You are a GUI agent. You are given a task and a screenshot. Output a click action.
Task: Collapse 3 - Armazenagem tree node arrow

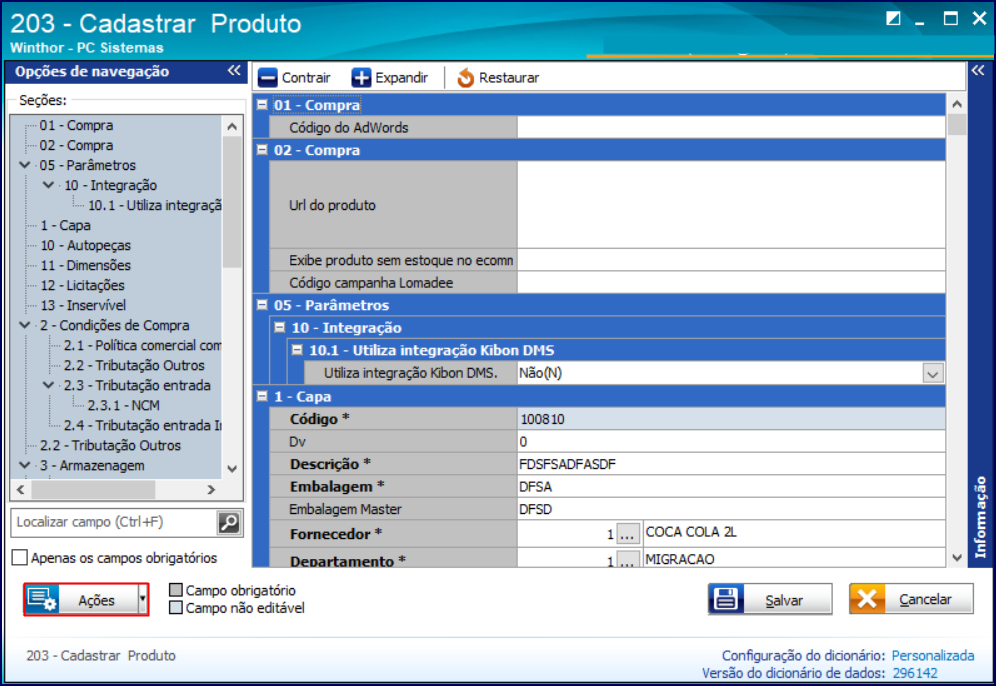pos(25,466)
